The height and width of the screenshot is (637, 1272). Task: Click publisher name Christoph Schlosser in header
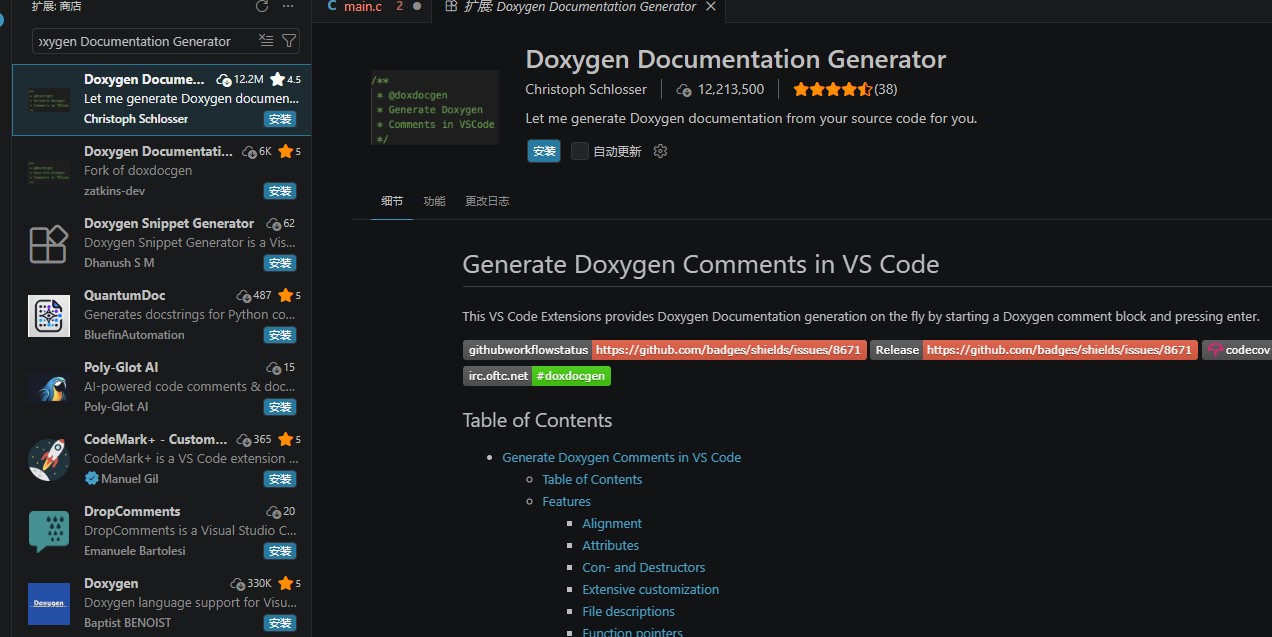586,89
